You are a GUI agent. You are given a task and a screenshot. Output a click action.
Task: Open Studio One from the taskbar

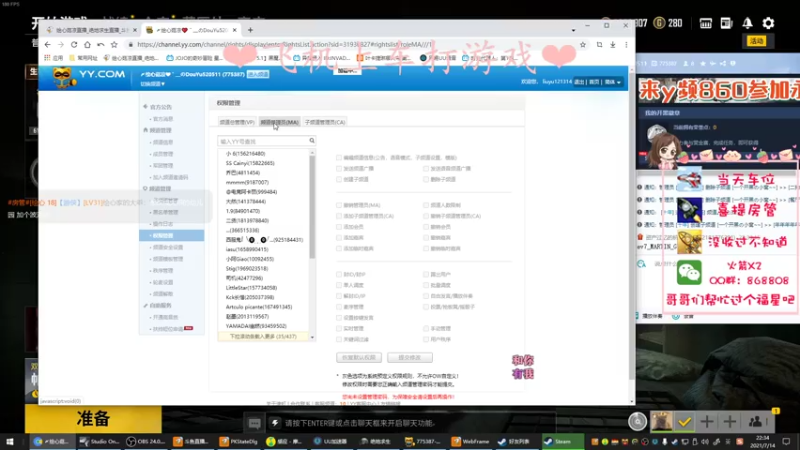point(99,441)
